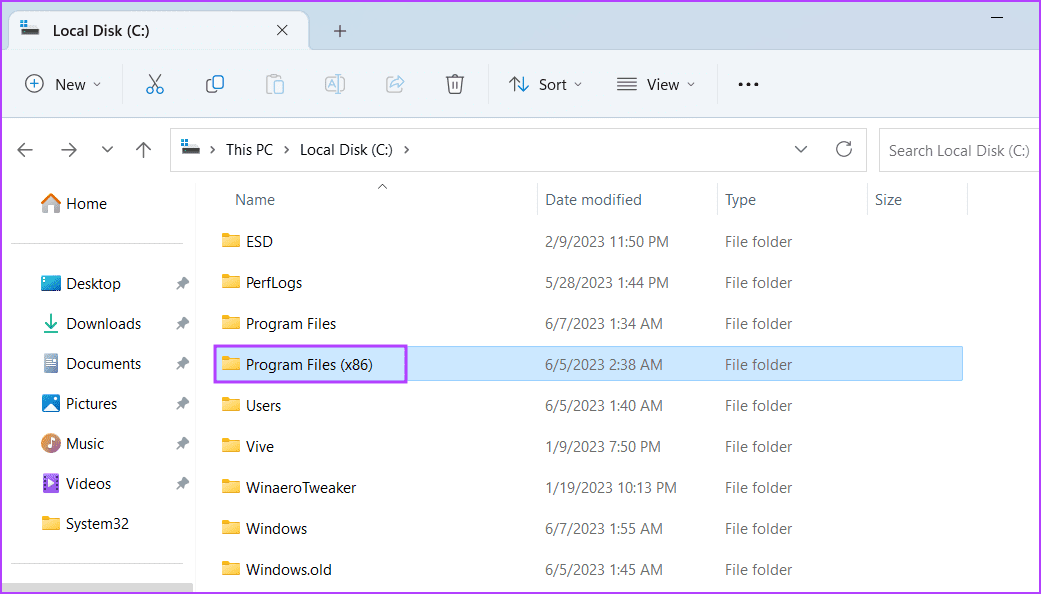The image size is (1041, 594).
Task: Open Pictures in the navigation pane
Action: point(79,404)
